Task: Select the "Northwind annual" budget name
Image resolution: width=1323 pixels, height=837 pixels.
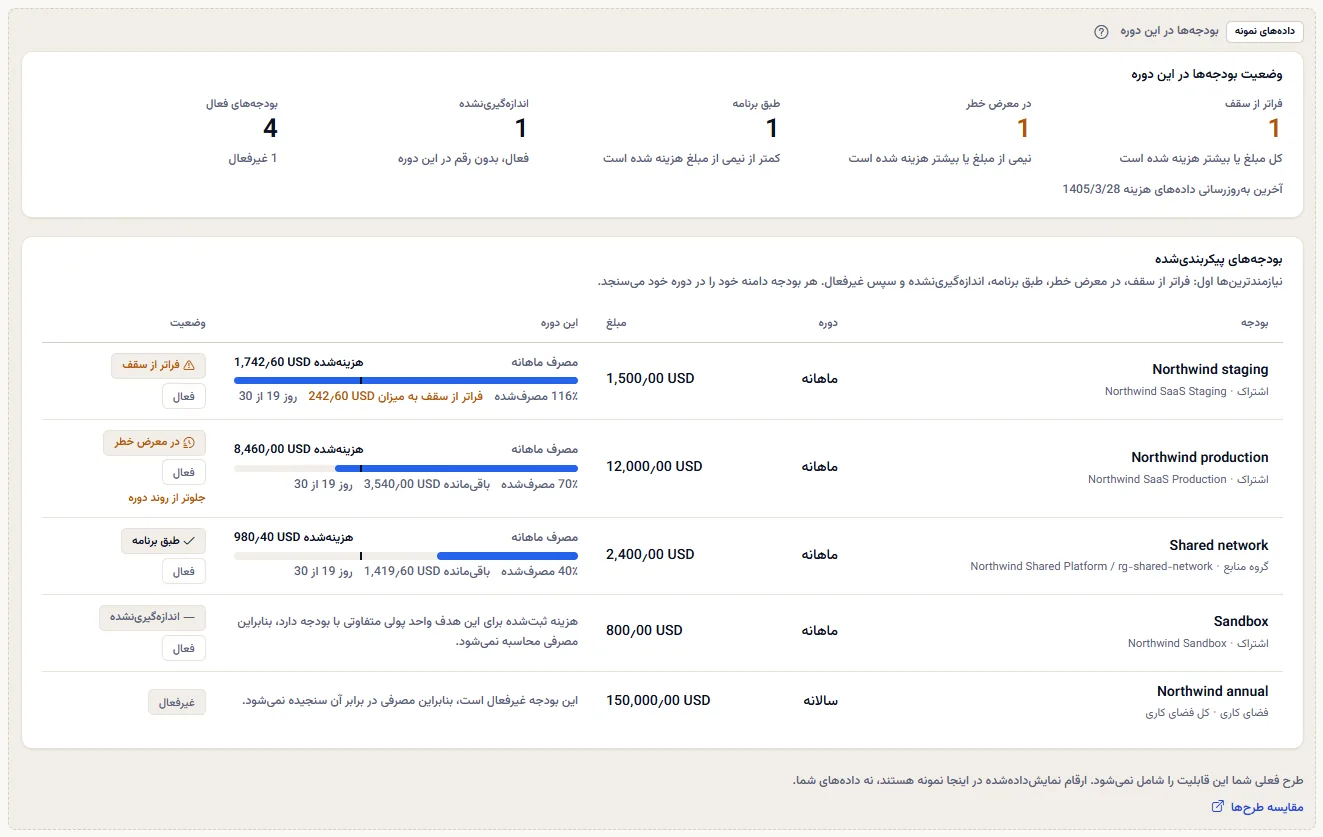Action: pos(1213,691)
